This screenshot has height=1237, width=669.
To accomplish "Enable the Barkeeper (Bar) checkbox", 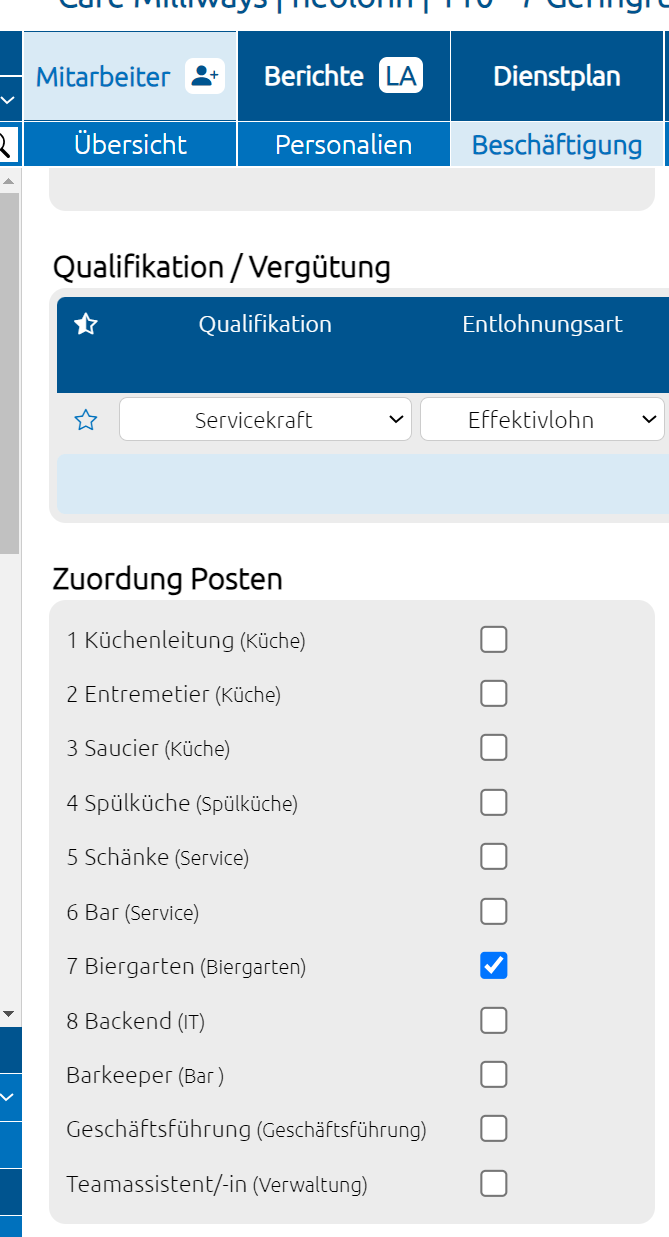I will (x=494, y=1074).
